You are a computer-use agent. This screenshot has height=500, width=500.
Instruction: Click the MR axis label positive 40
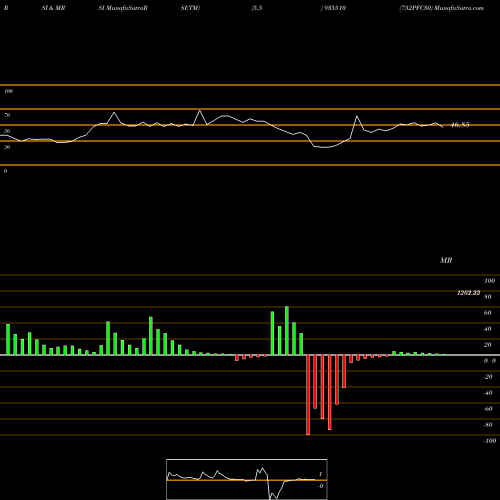487,329
